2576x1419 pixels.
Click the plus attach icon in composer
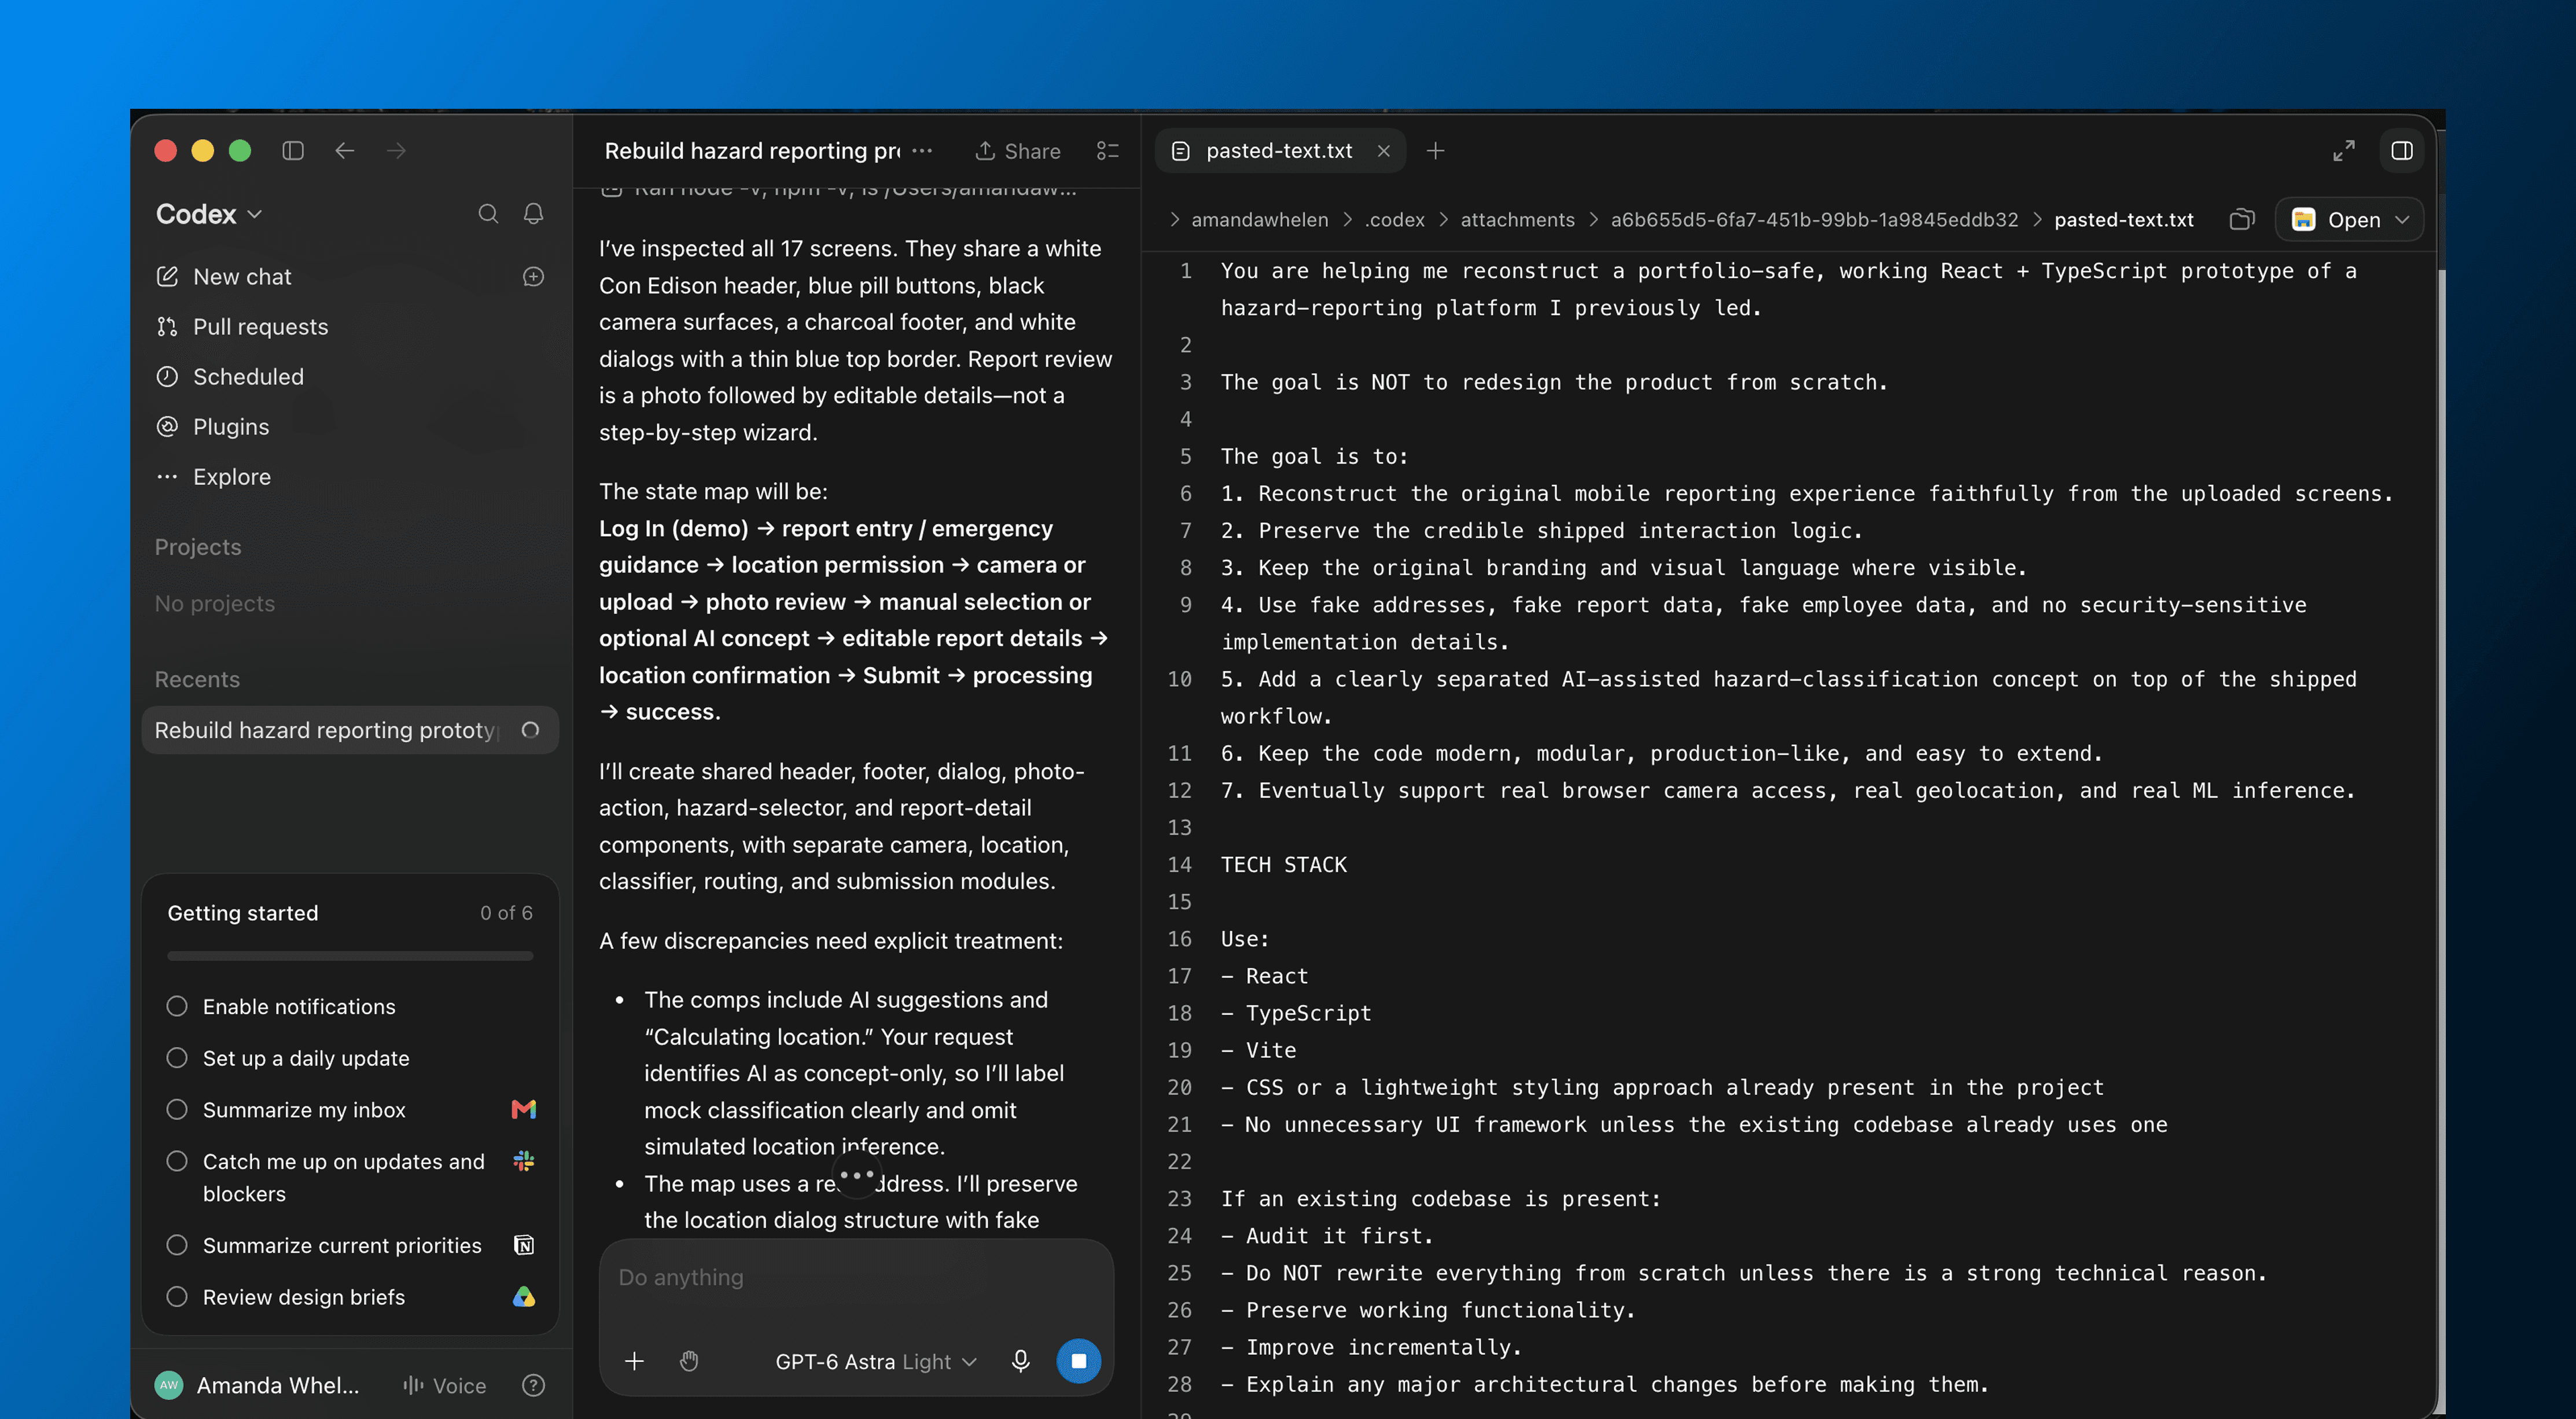tap(634, 1361)
